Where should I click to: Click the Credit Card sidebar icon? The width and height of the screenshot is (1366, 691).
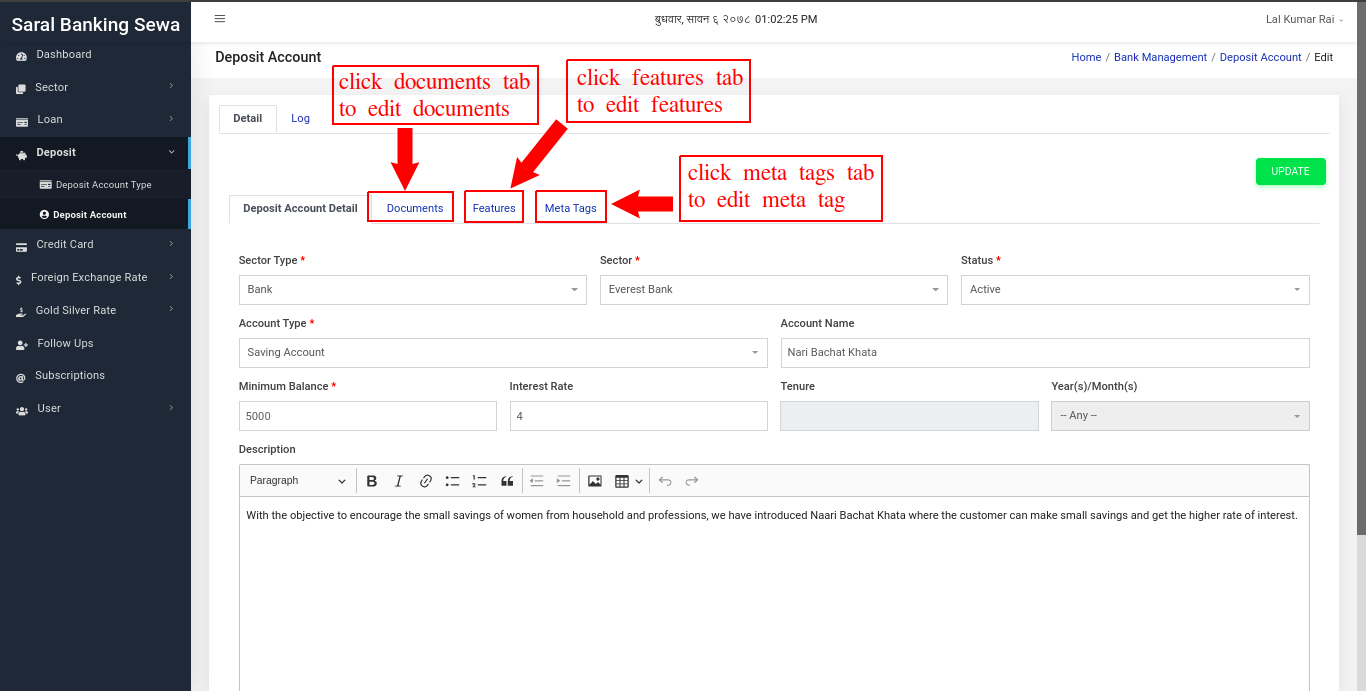tap(21, 246)
